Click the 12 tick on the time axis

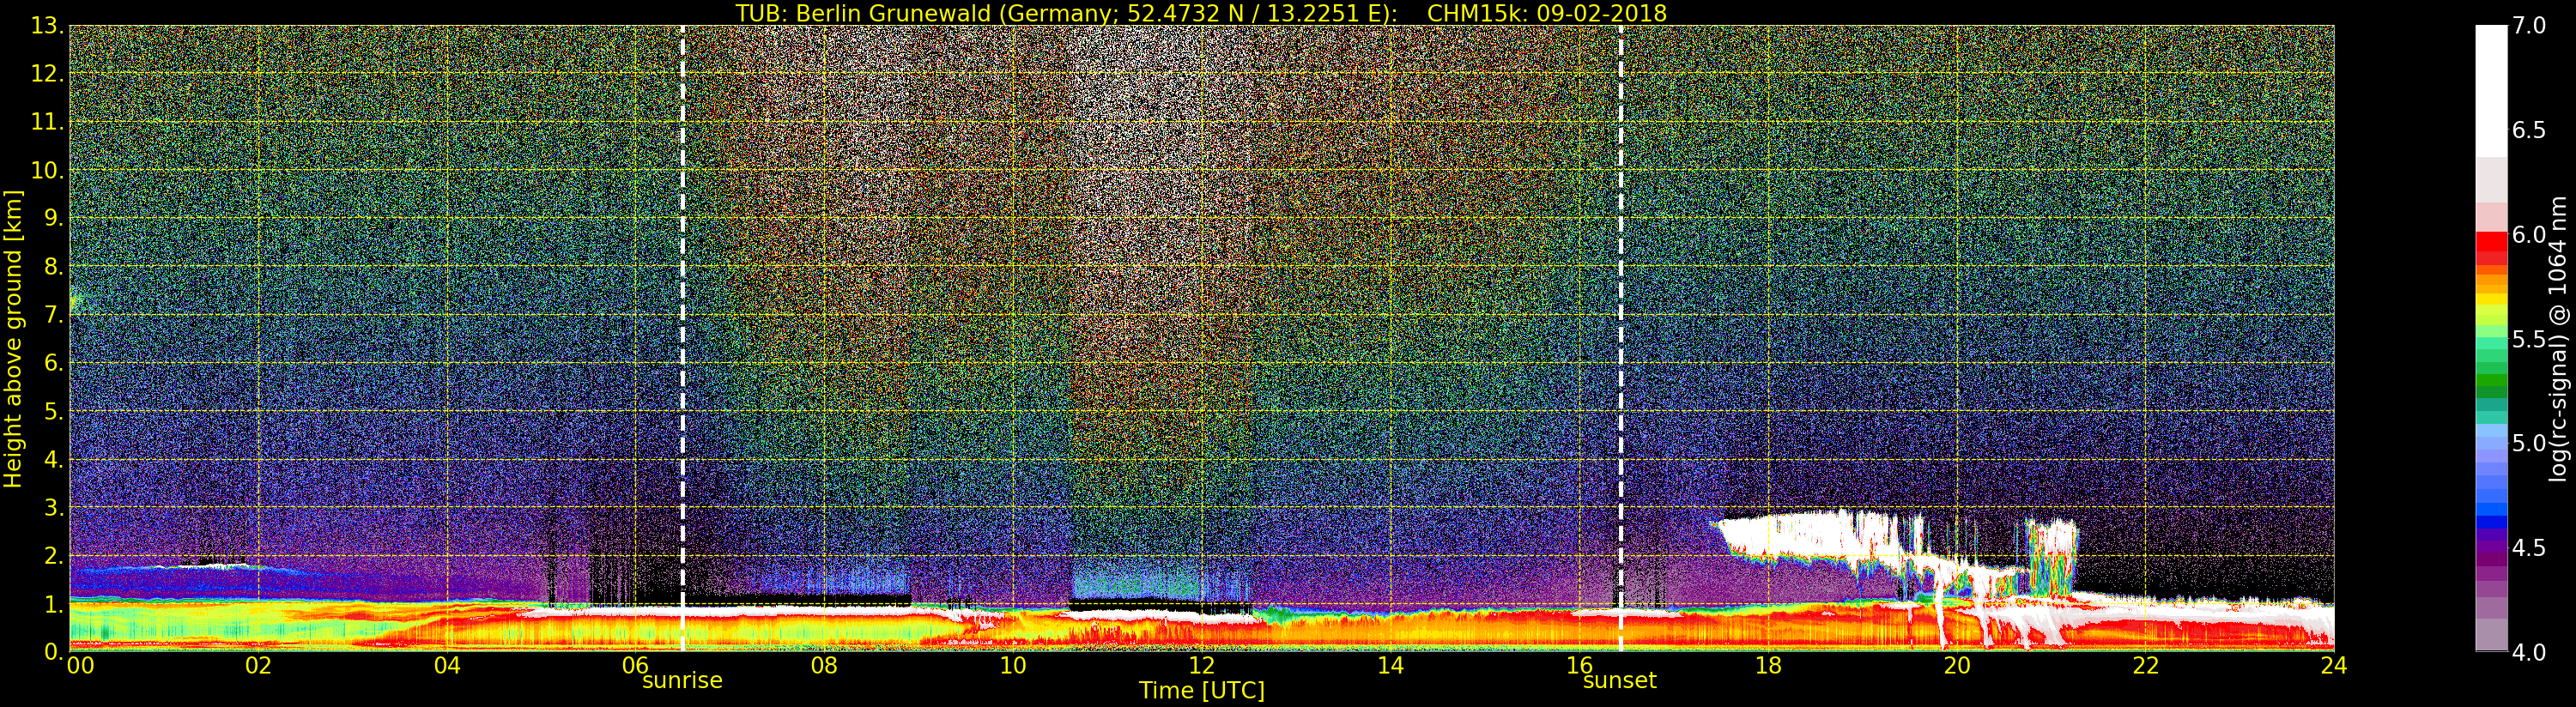1201,666
